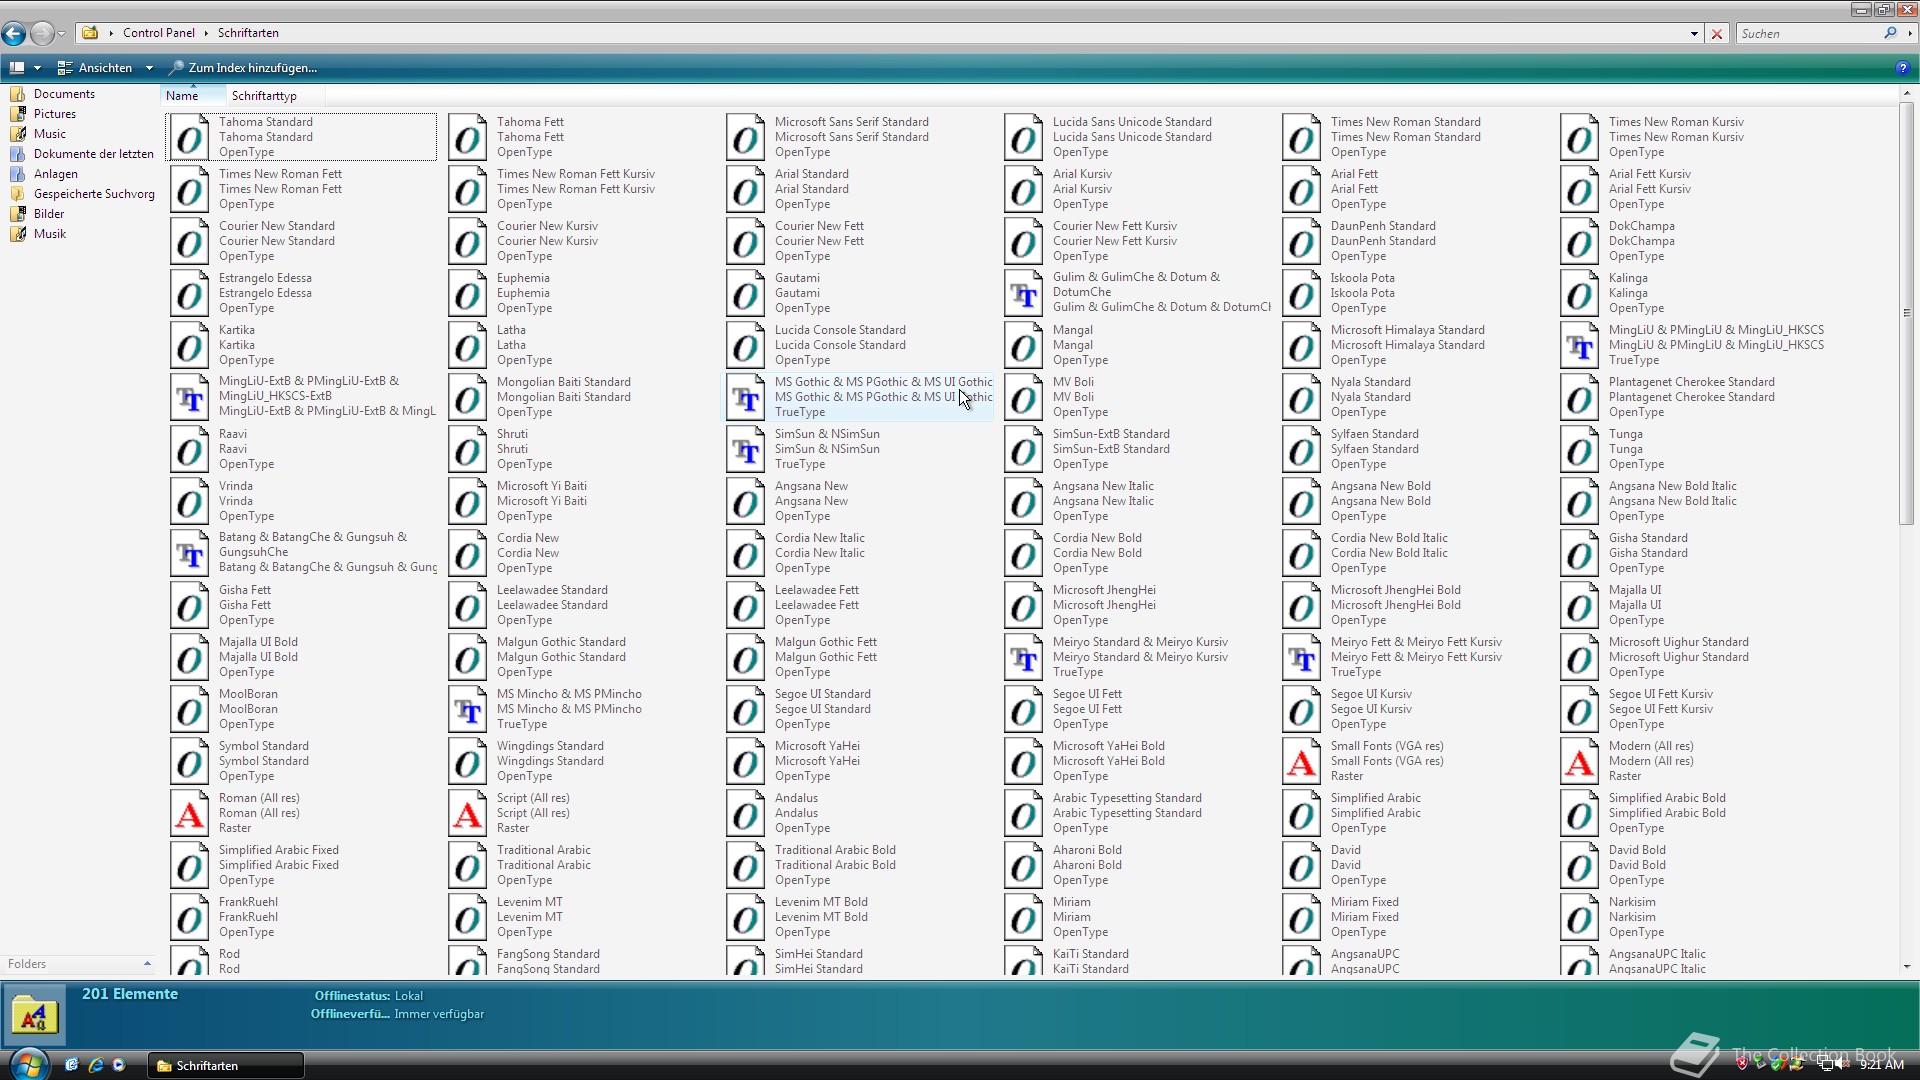Select the Segoe UI Standard font icon

click(745, 709)
